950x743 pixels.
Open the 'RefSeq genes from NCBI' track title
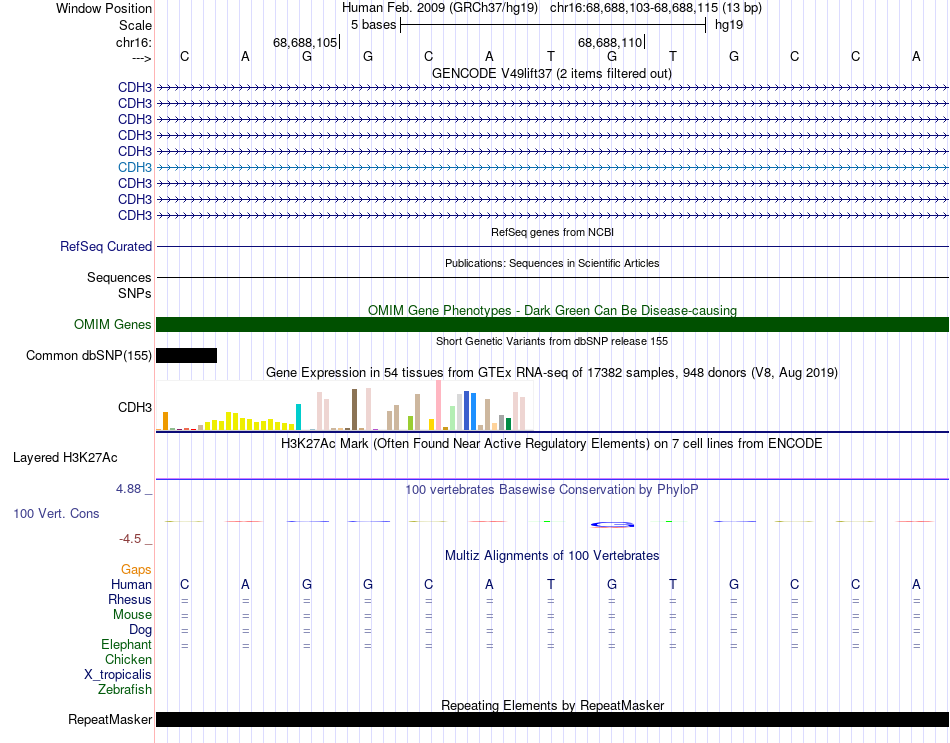[552, 232]
